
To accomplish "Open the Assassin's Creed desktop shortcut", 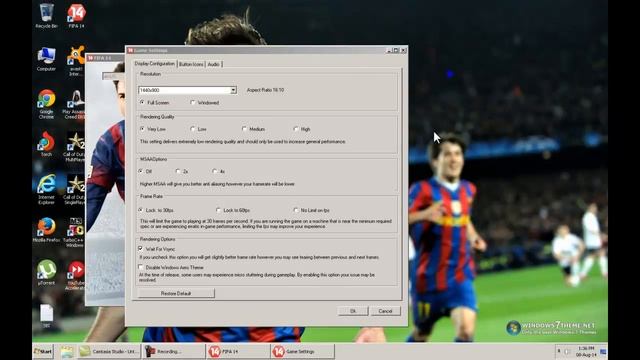I will click(x=75, y=104).
